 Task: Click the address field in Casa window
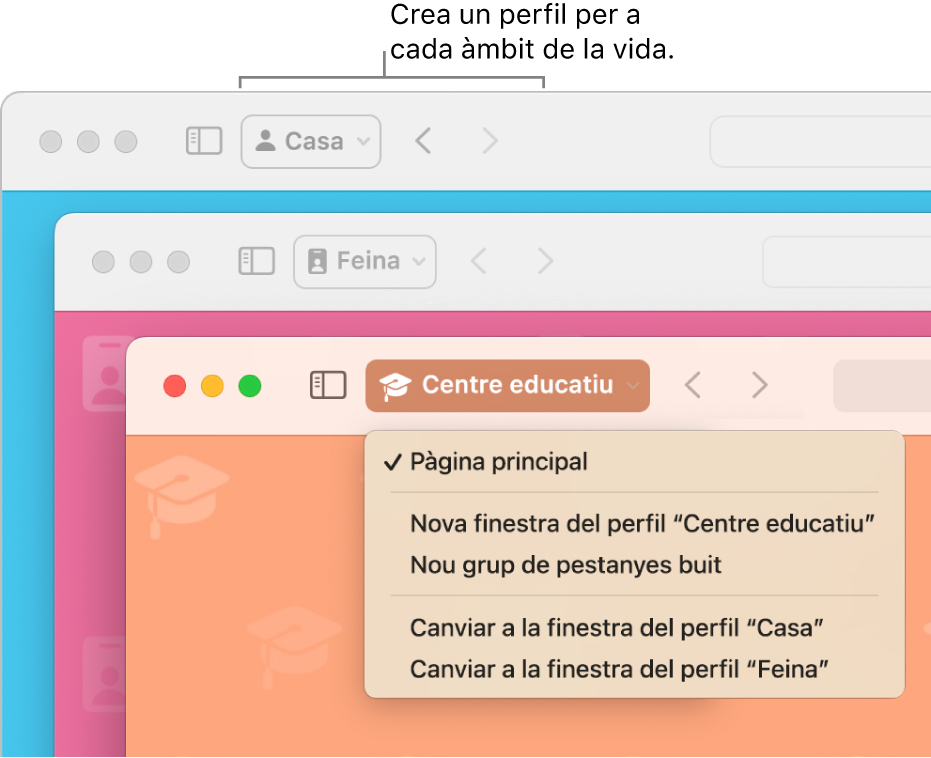820,142
